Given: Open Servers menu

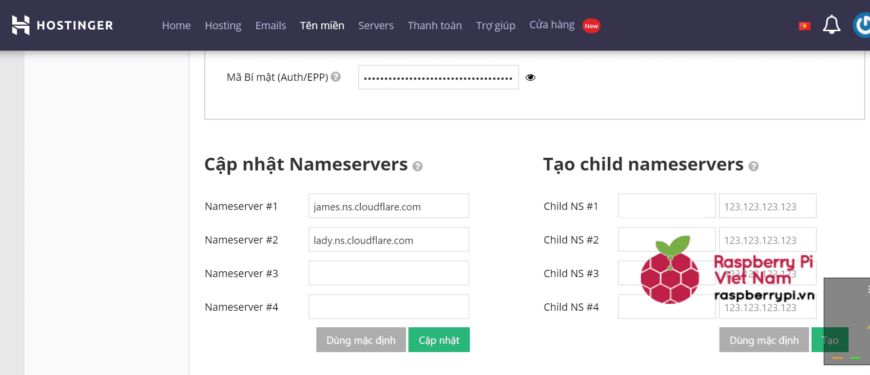Looking at the screenshot, I should 376,26.
